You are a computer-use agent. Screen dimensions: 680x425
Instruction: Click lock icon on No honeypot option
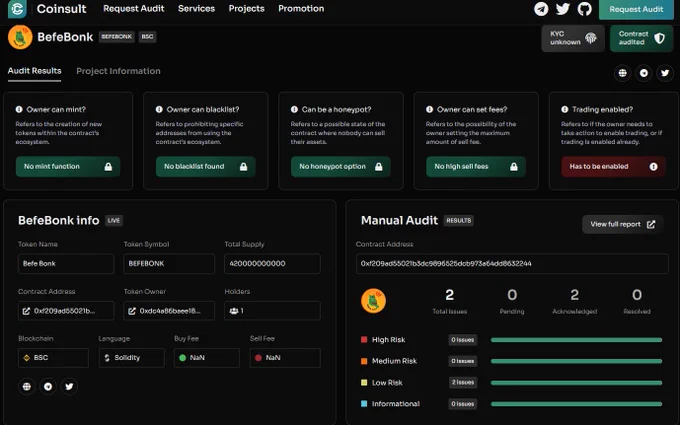tap(379, 167)
